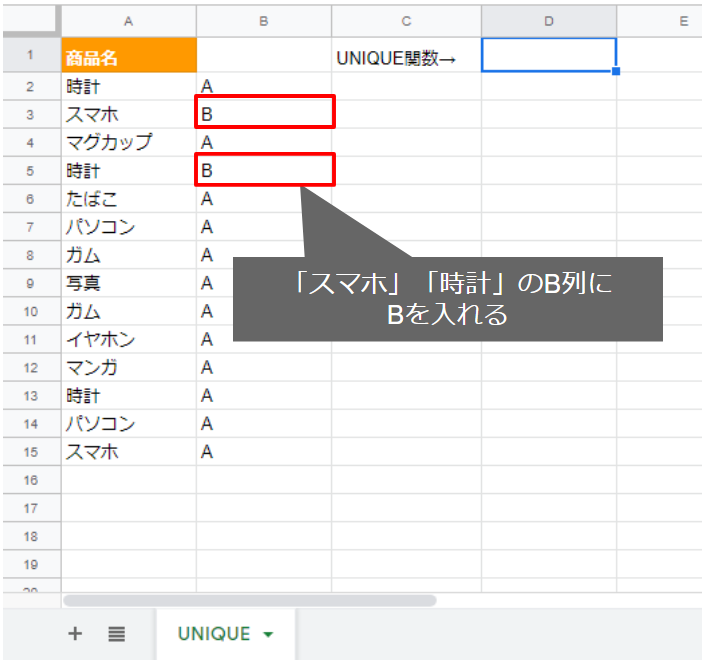Select the スマホ cell in row 3
The width and height of the screenshot is (702, 660).
click(x=129, y=115)
